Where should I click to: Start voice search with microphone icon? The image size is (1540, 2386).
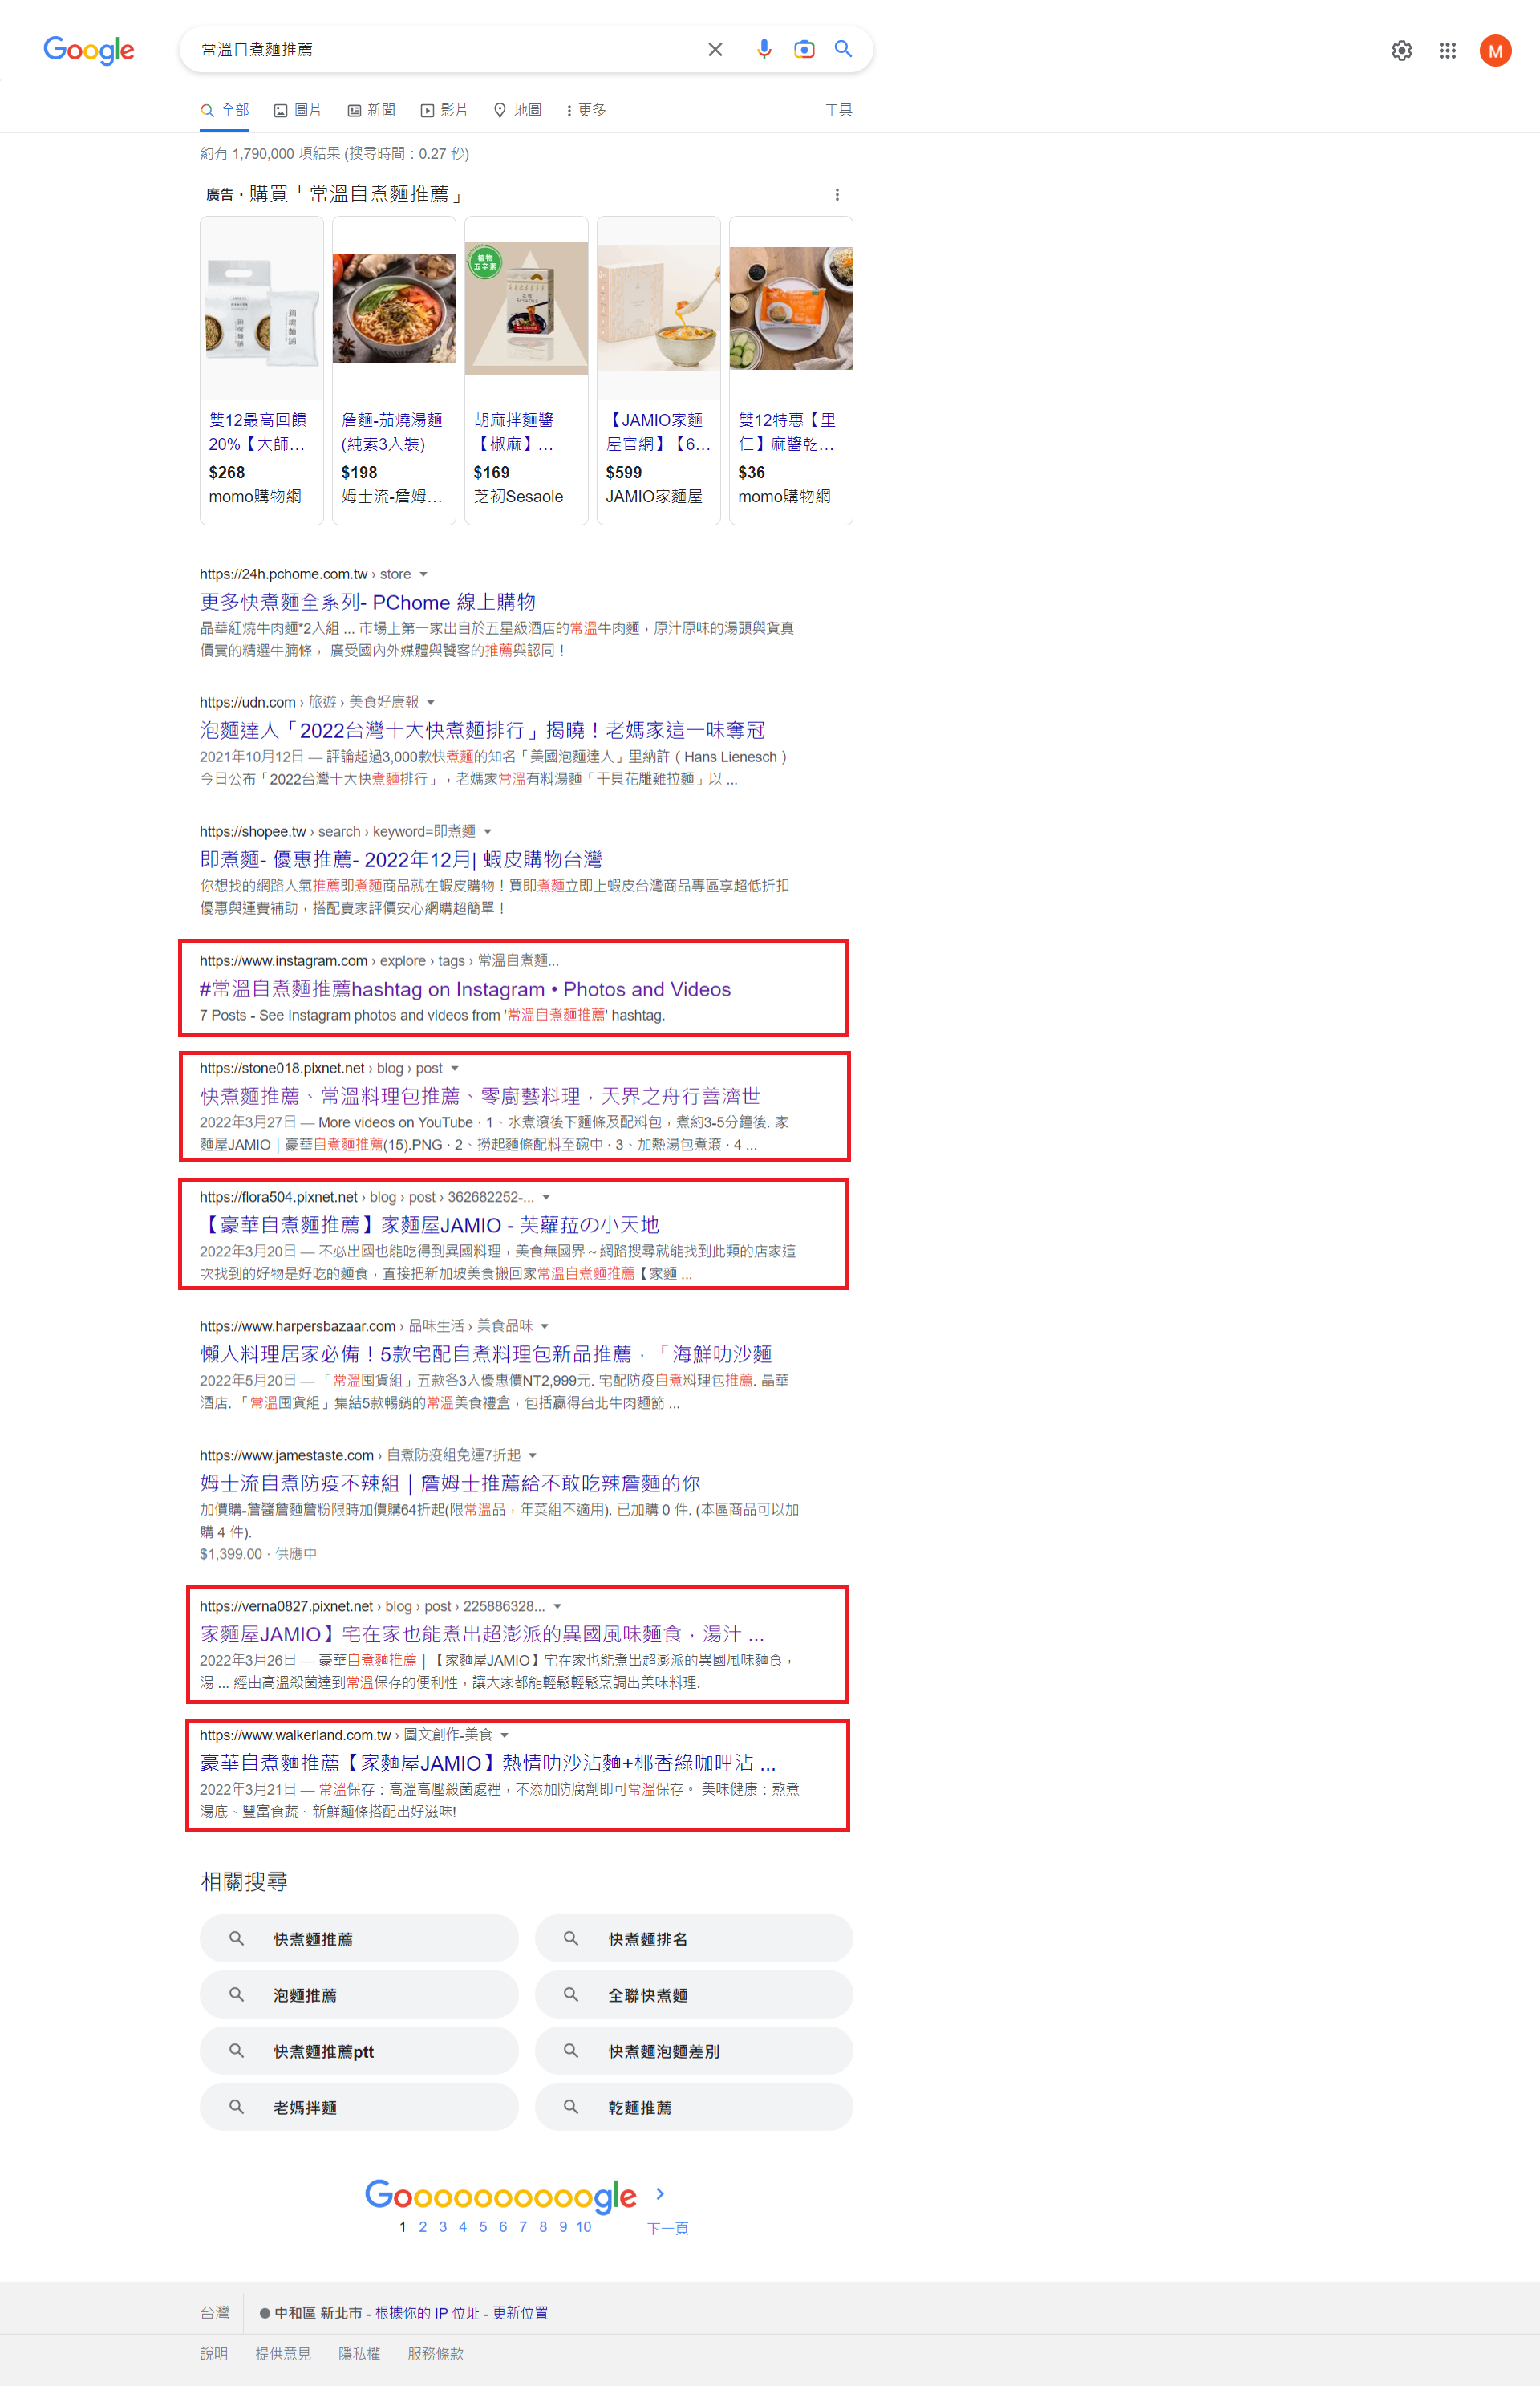click(x=764, y=49)
